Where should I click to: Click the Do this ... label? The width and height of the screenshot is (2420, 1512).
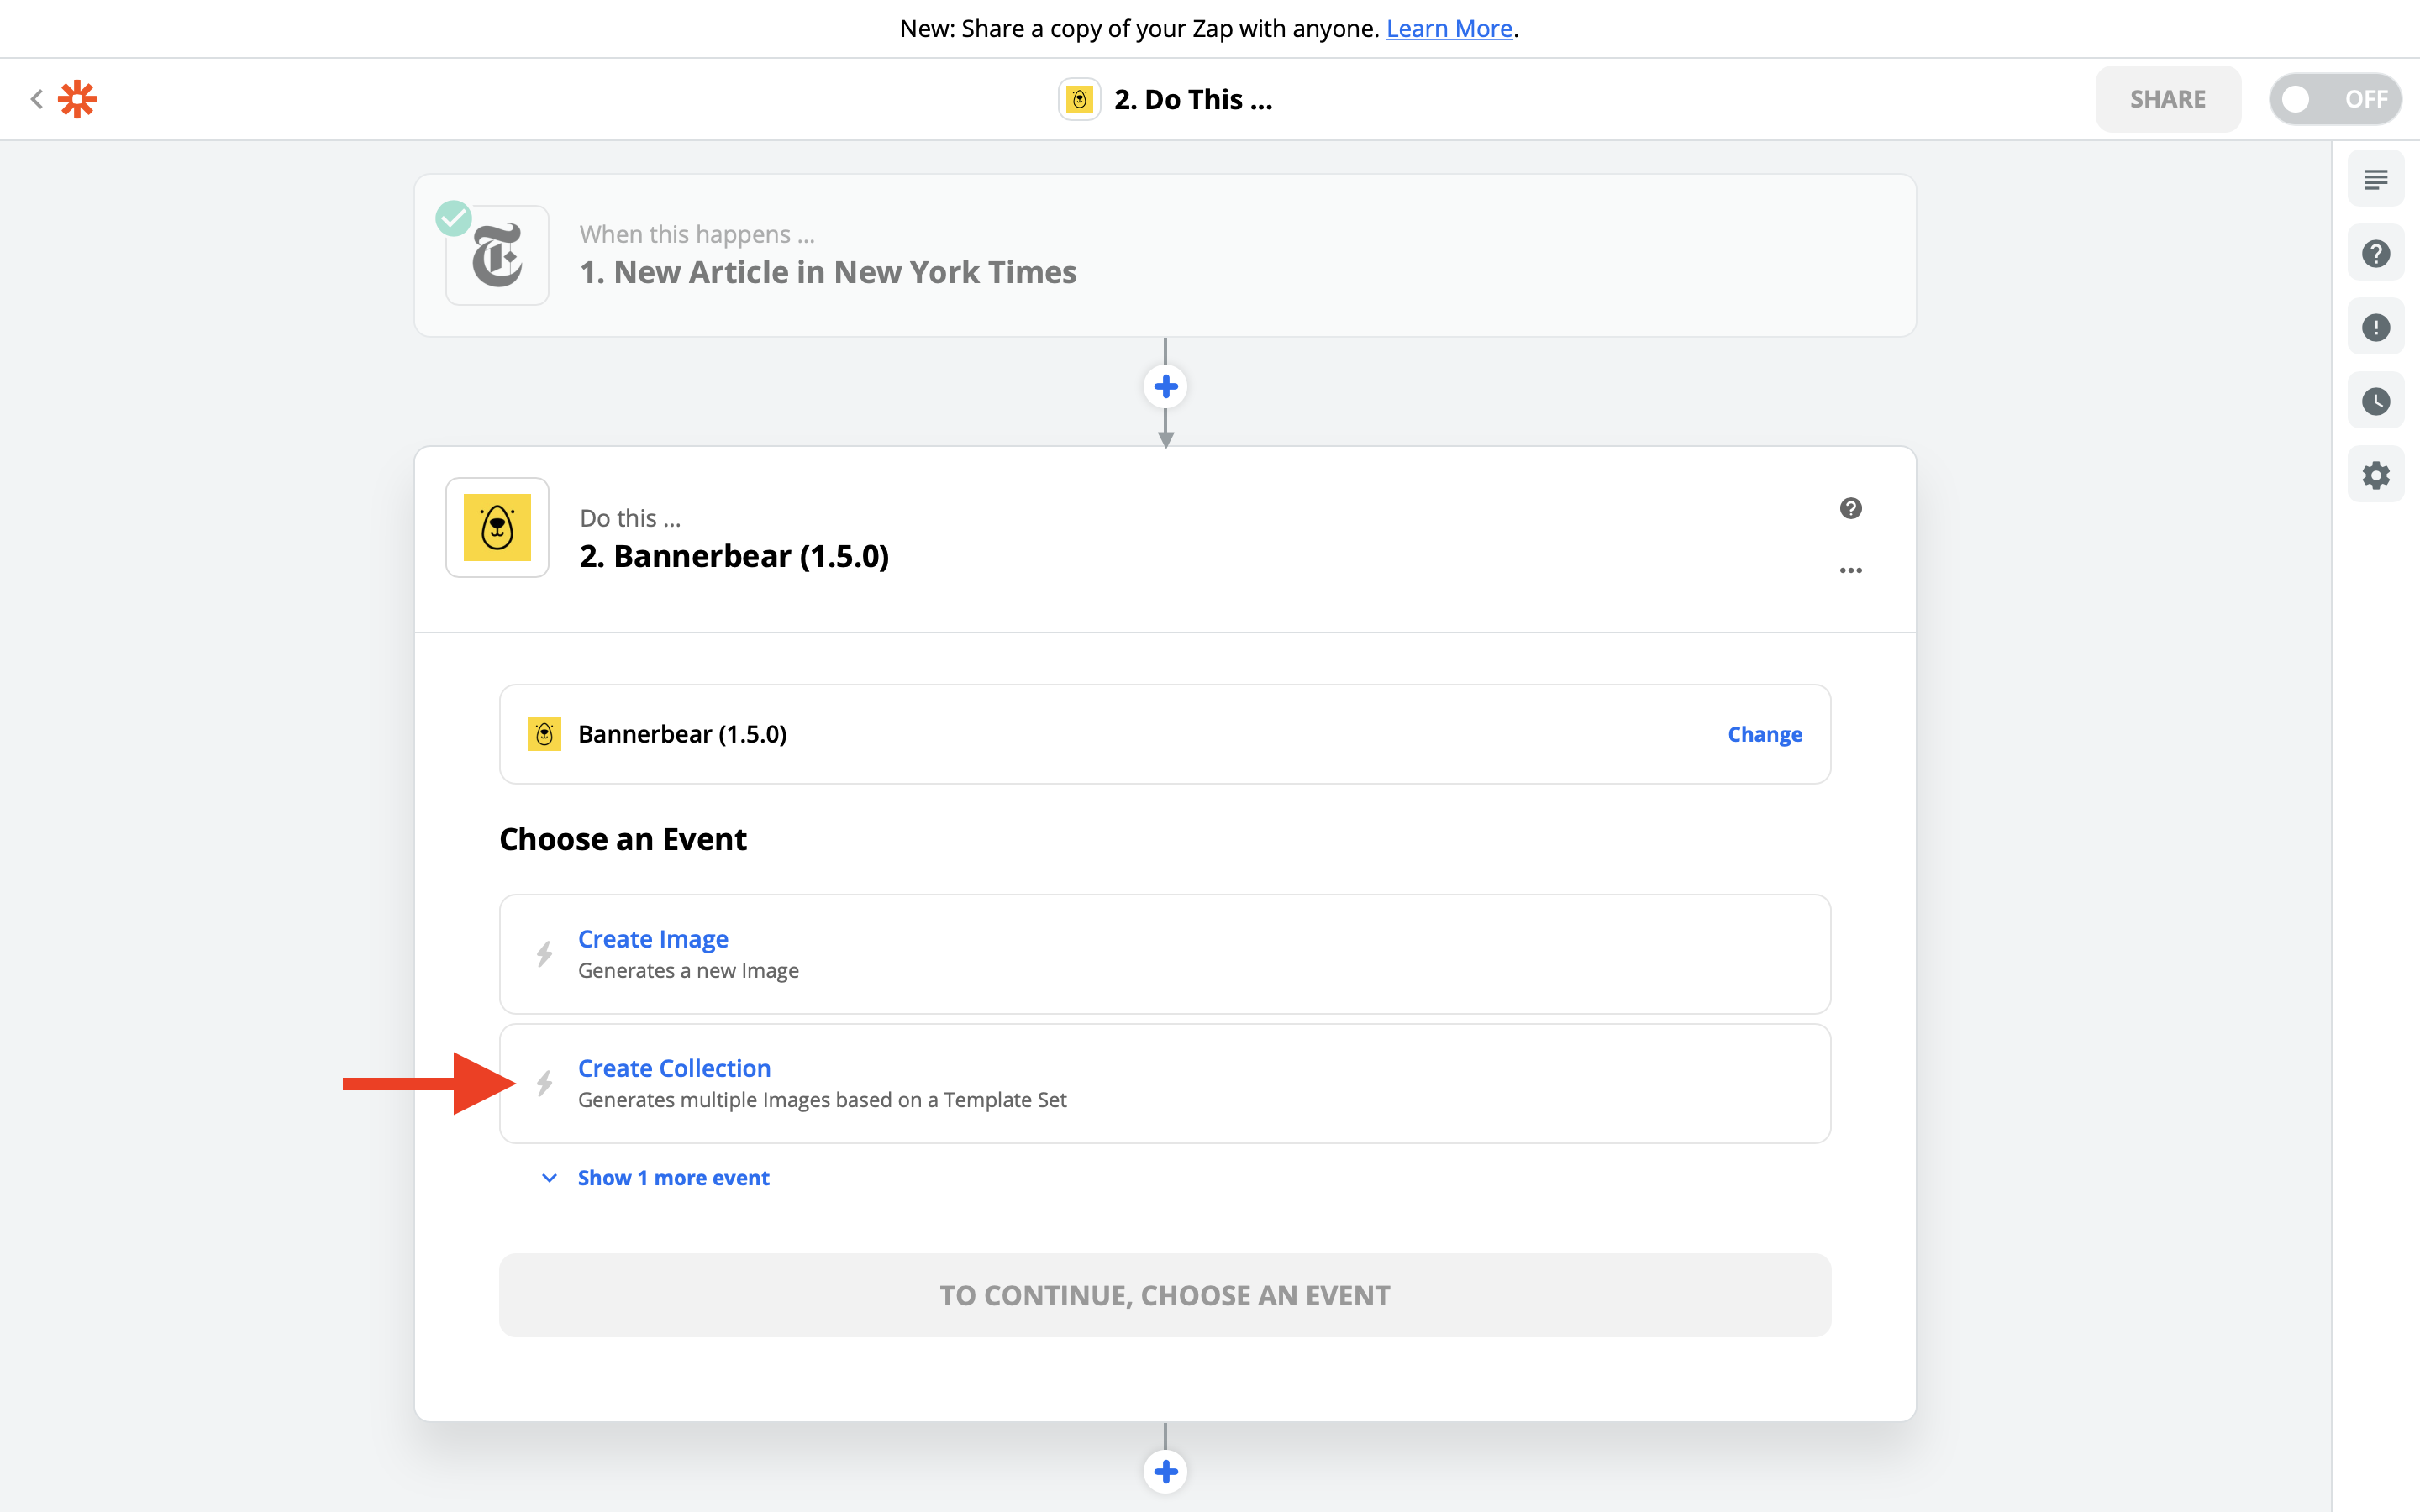630,518
